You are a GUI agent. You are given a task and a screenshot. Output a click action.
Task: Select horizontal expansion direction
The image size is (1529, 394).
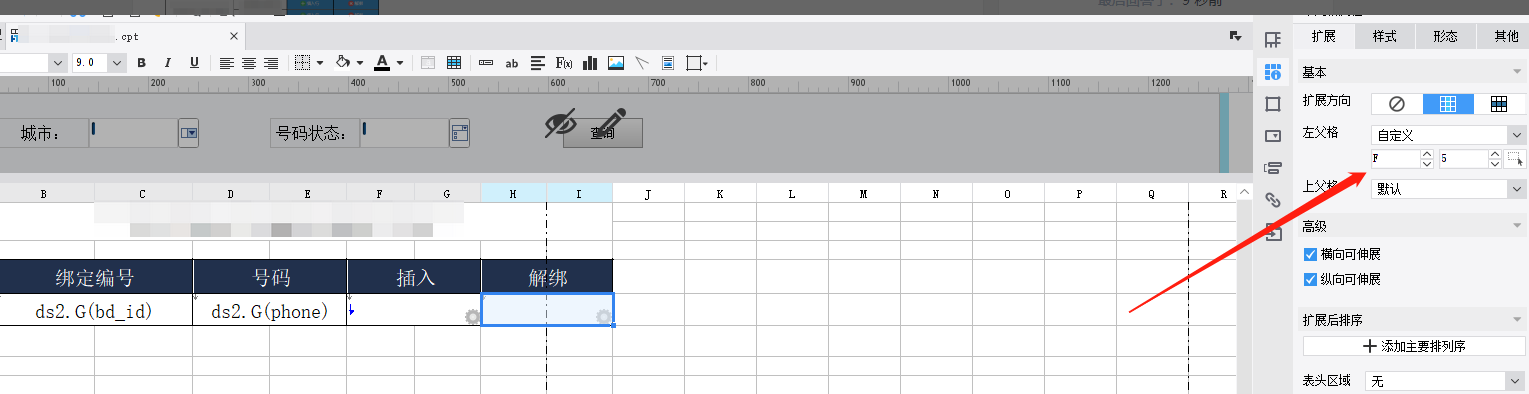click(1499, 104)
